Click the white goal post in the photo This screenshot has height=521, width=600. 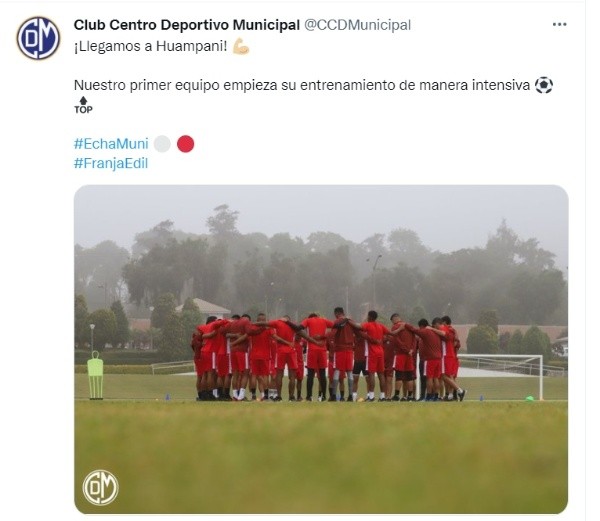click(x=501, y=376)
